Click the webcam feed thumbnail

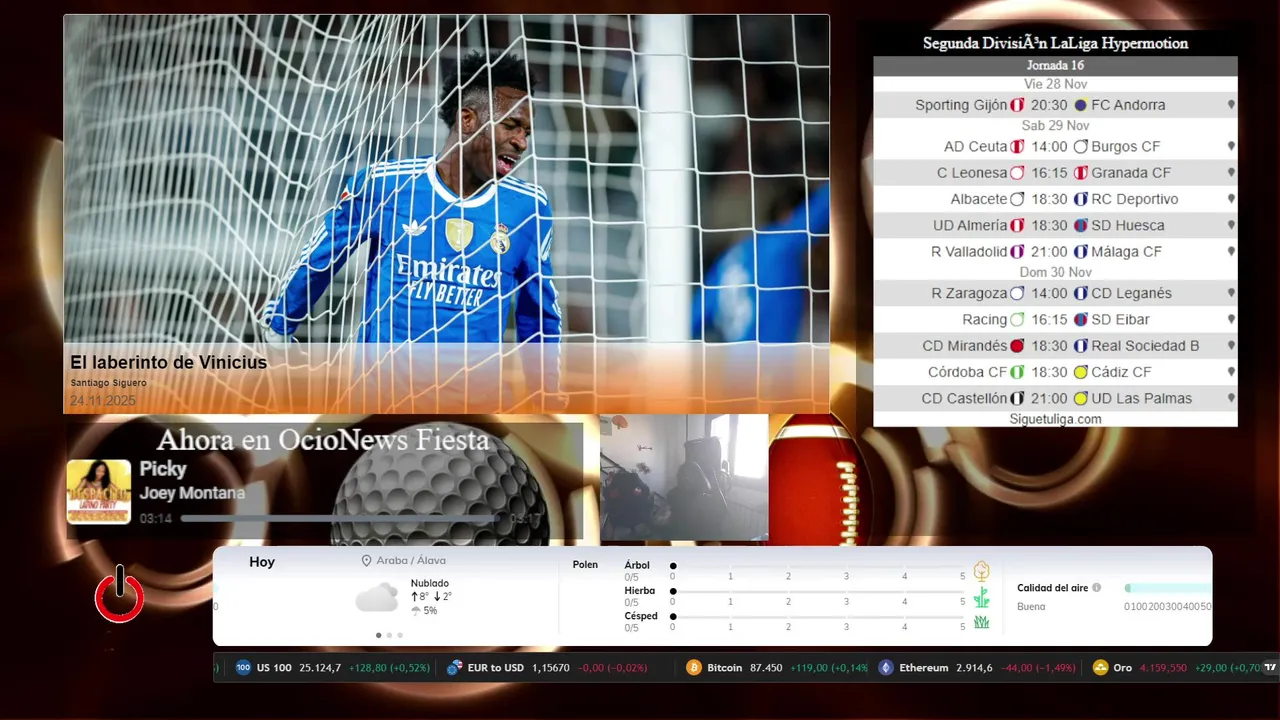pyautogui.click(x=684, y=477)
